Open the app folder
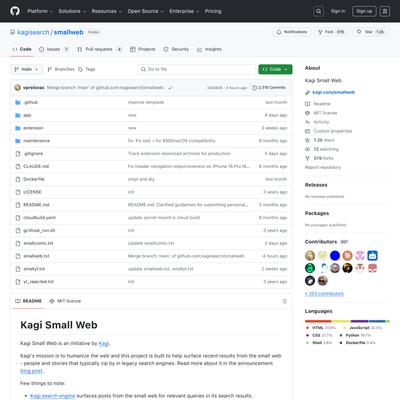 point(27,115)
